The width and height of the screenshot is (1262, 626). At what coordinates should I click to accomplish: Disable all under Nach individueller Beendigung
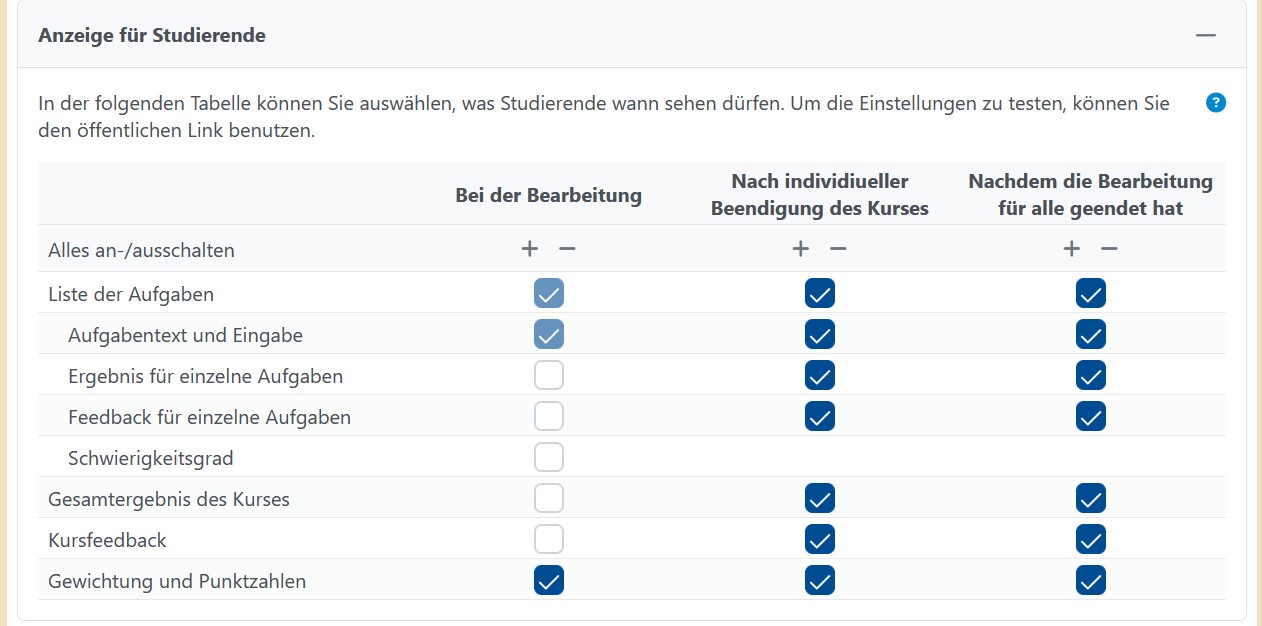pos(838,249)
